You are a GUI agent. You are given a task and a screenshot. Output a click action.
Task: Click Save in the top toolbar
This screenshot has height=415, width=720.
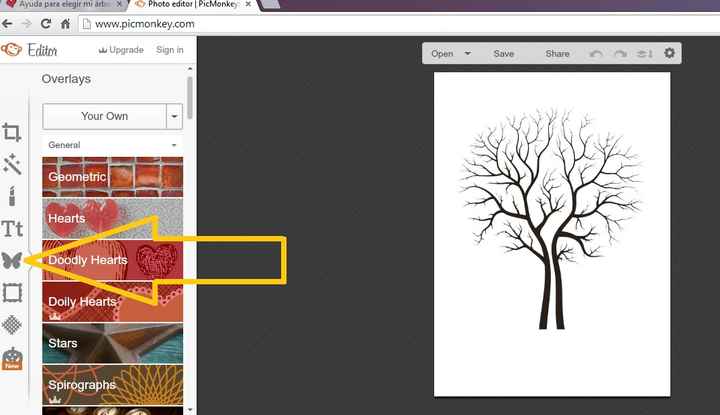(503, 54)
